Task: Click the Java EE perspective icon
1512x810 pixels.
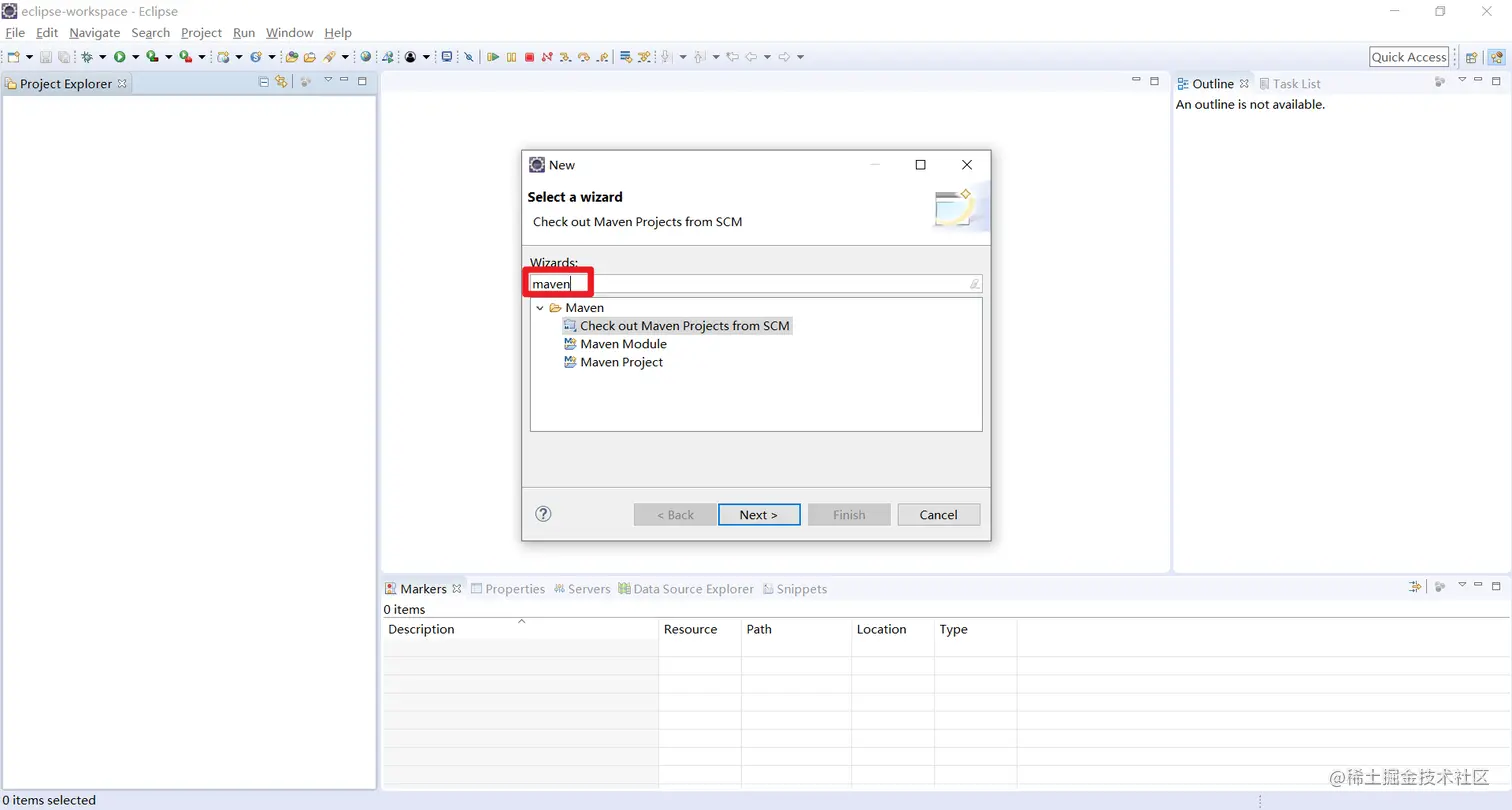Action: [x=1496, y=57]
